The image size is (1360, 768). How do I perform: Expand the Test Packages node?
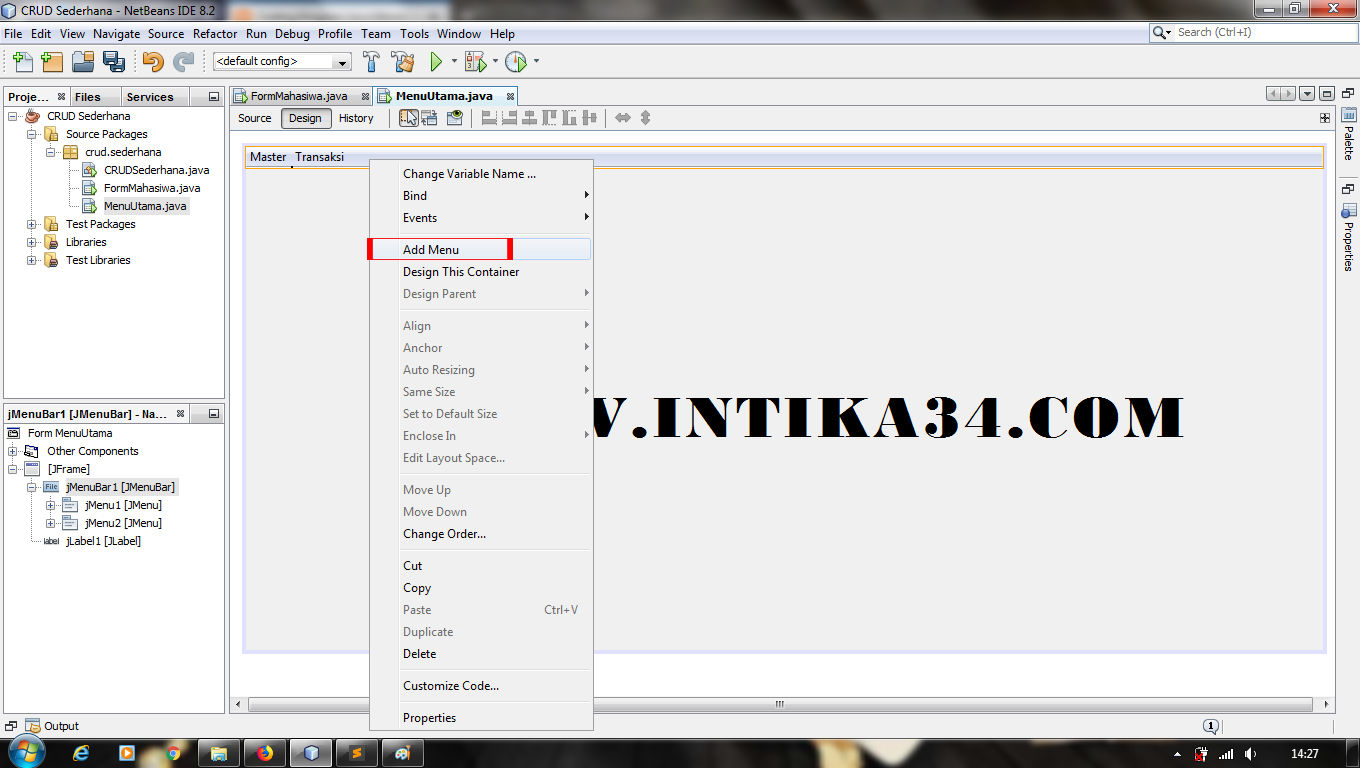[33, 224]
